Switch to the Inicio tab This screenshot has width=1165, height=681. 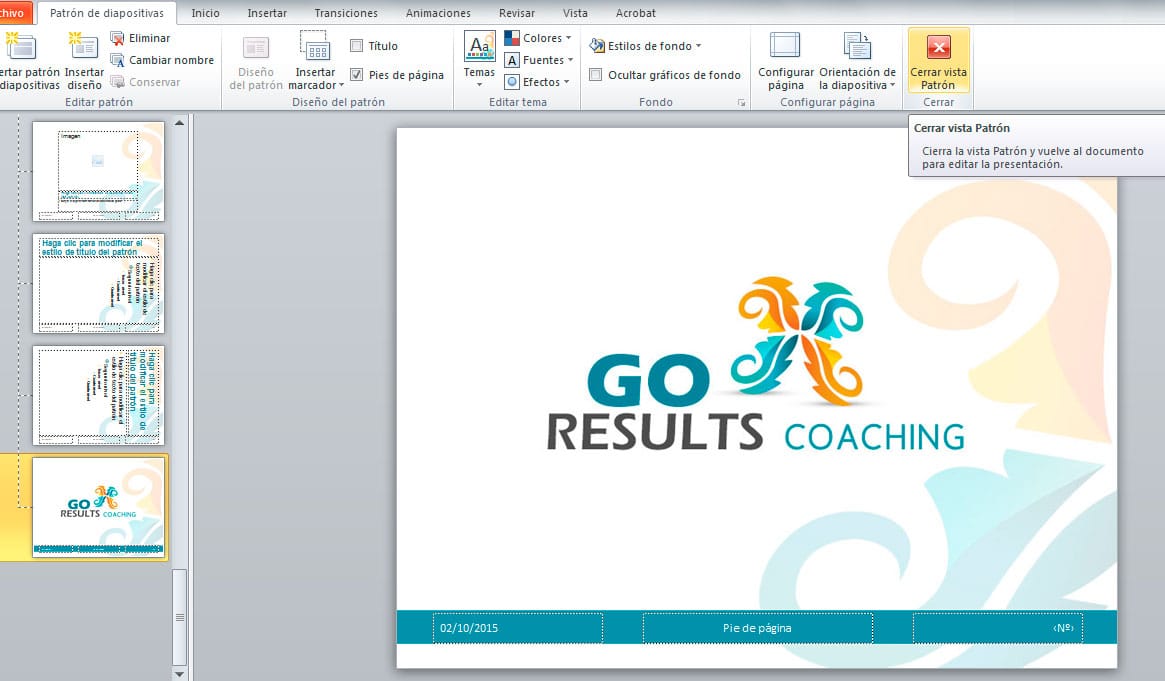(205, 13)
